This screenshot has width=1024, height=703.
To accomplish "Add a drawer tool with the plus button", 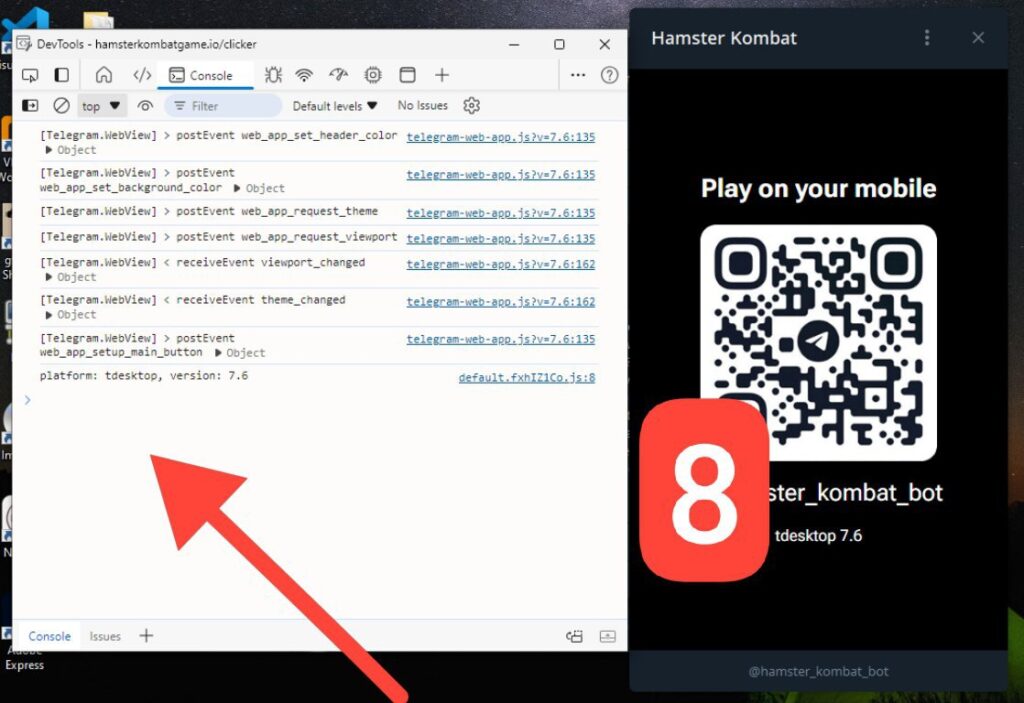I will (146, 635).
